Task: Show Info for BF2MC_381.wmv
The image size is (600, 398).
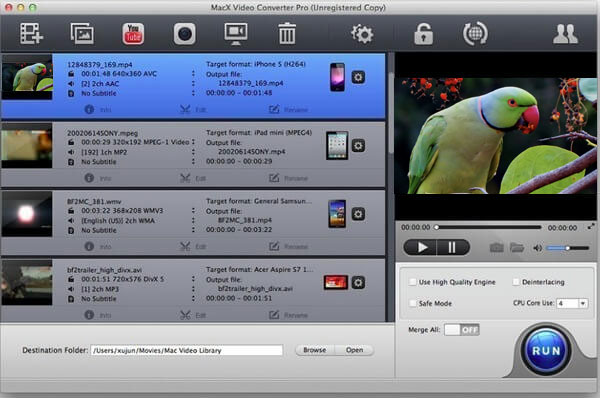Action: [x=98, y=246]
